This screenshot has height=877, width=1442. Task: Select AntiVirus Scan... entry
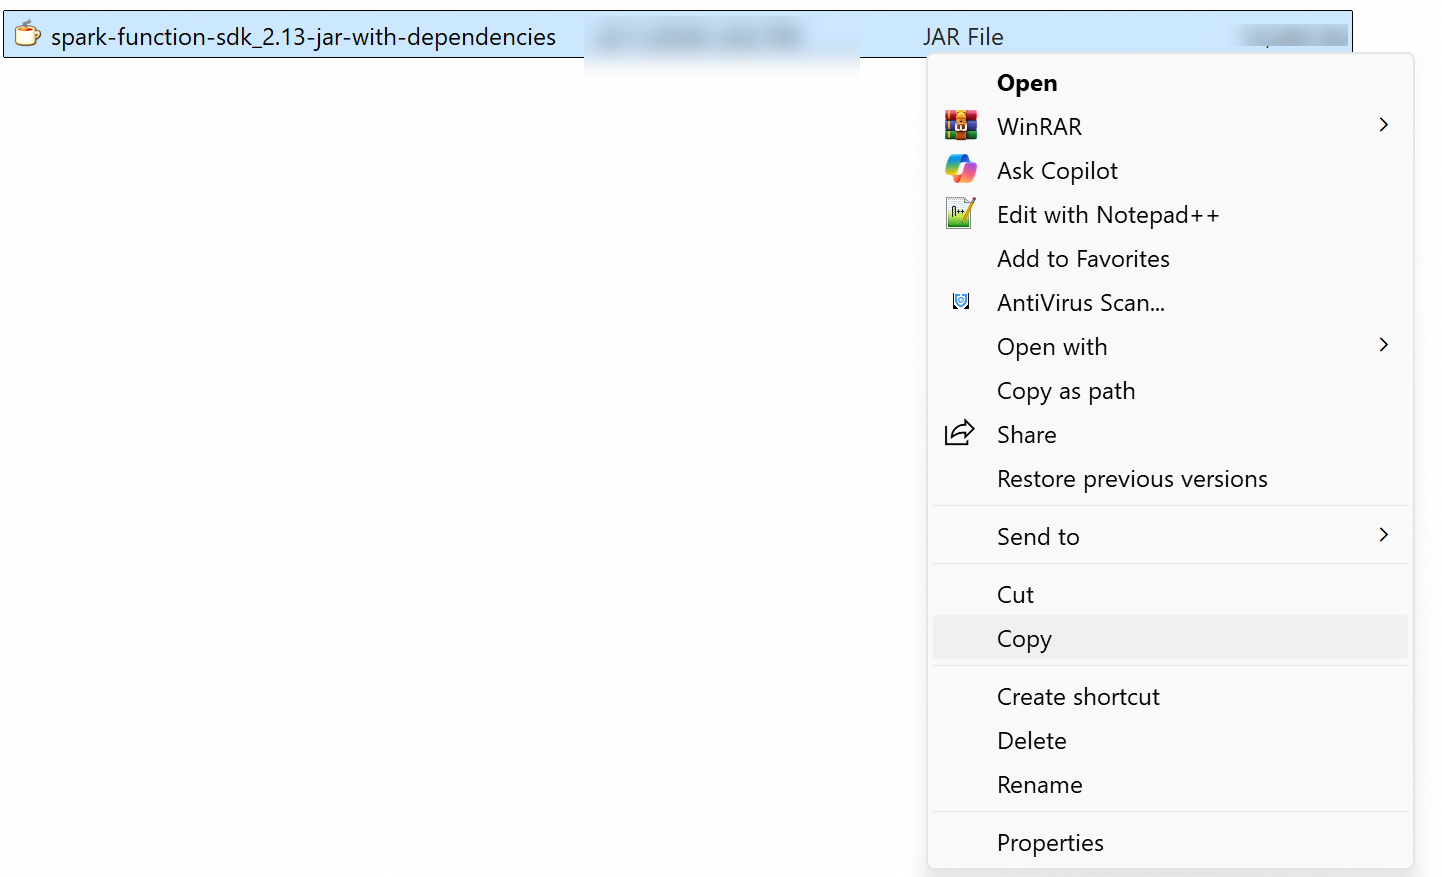[x=1170, y=303]
